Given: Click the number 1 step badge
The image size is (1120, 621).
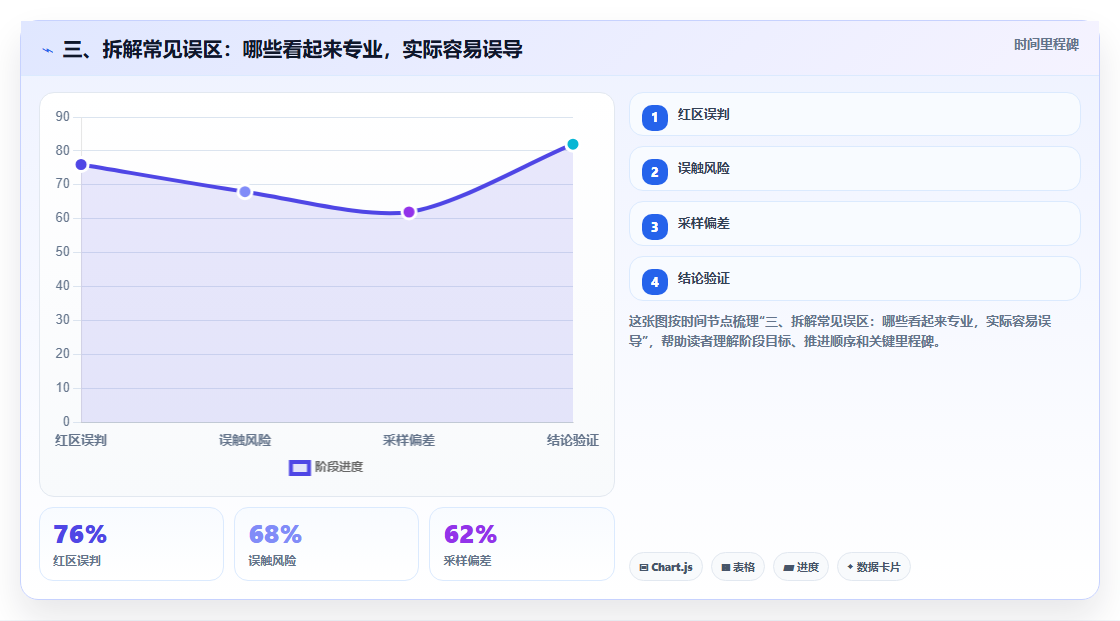Looking at the screenshot, I should pos(654,118).
